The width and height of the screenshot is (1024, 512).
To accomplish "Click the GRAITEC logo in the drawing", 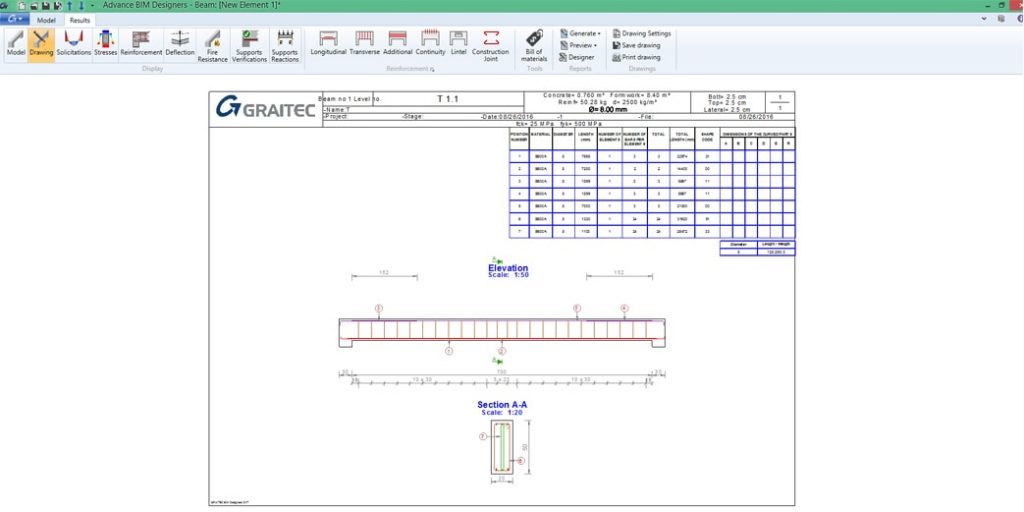I will tap(265, 108).
